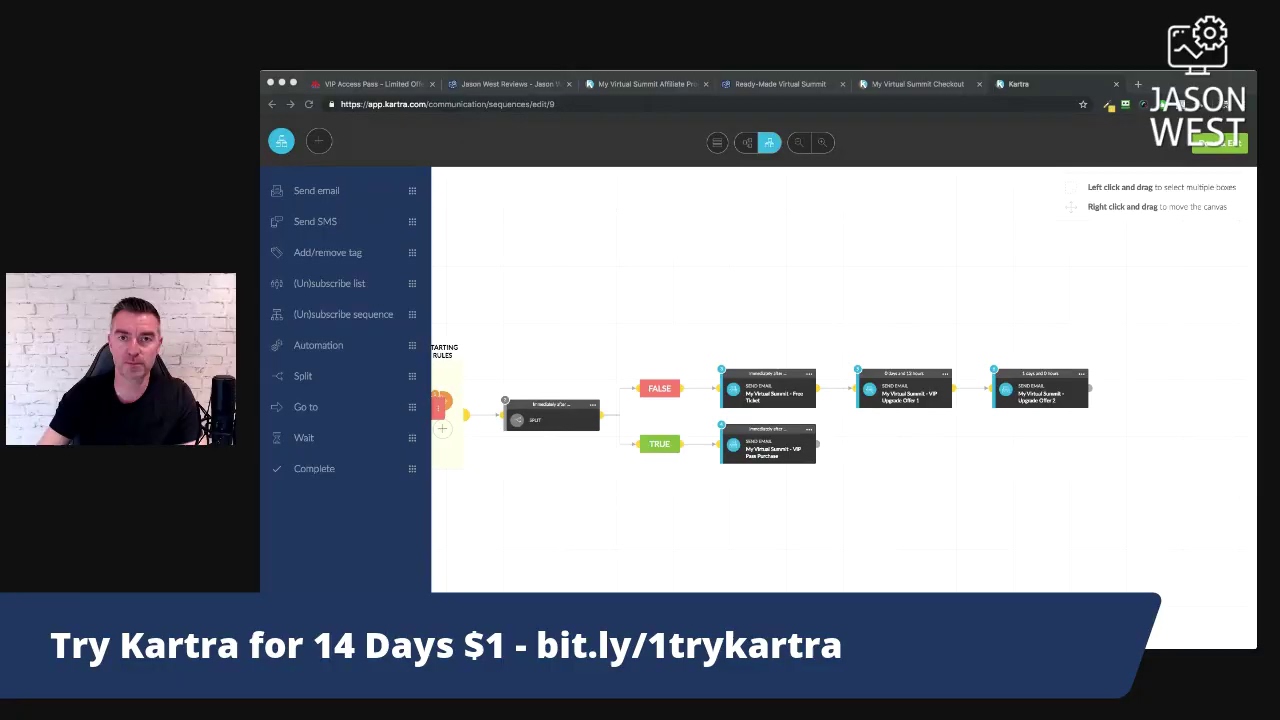Click the Automation icon in sidebar
This screenshot has height=720, width=1280.
tap(277, 345)
